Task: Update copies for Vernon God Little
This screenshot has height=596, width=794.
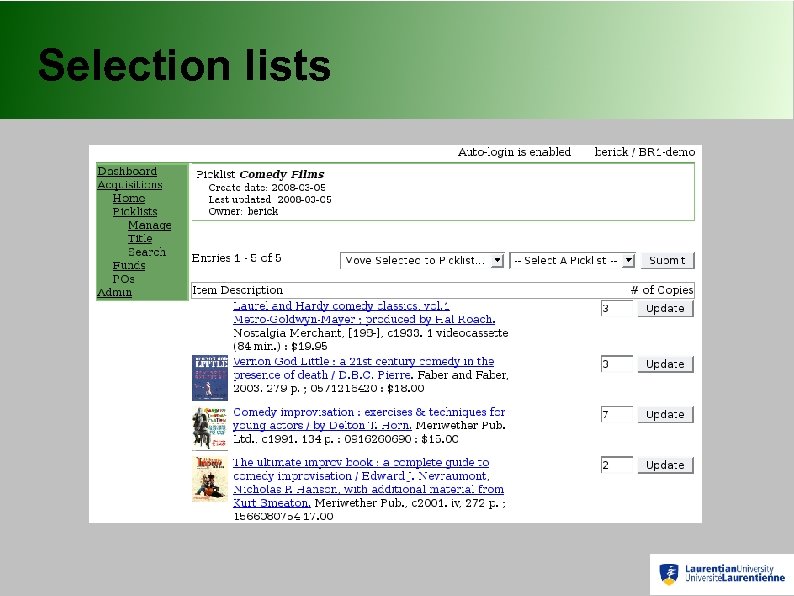Action: [x=665, y=364]
